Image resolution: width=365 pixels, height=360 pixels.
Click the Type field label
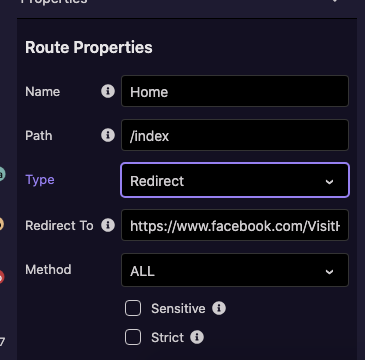coord(40,180)
